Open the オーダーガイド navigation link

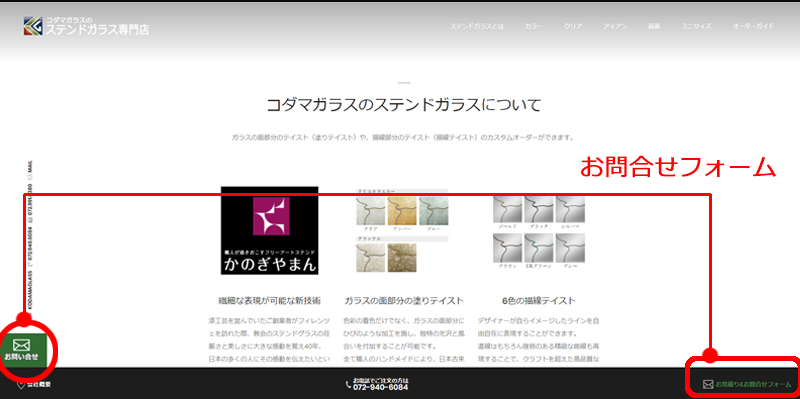pos(753,26)
